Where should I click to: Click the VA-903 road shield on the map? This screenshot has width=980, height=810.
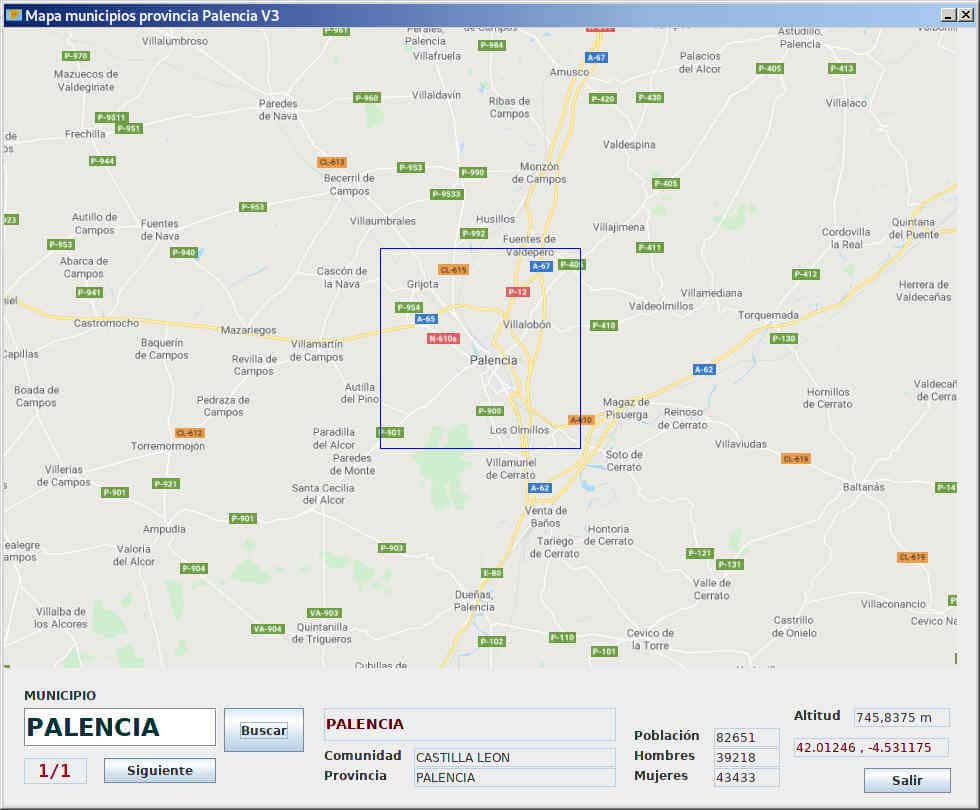coord(324,613)
